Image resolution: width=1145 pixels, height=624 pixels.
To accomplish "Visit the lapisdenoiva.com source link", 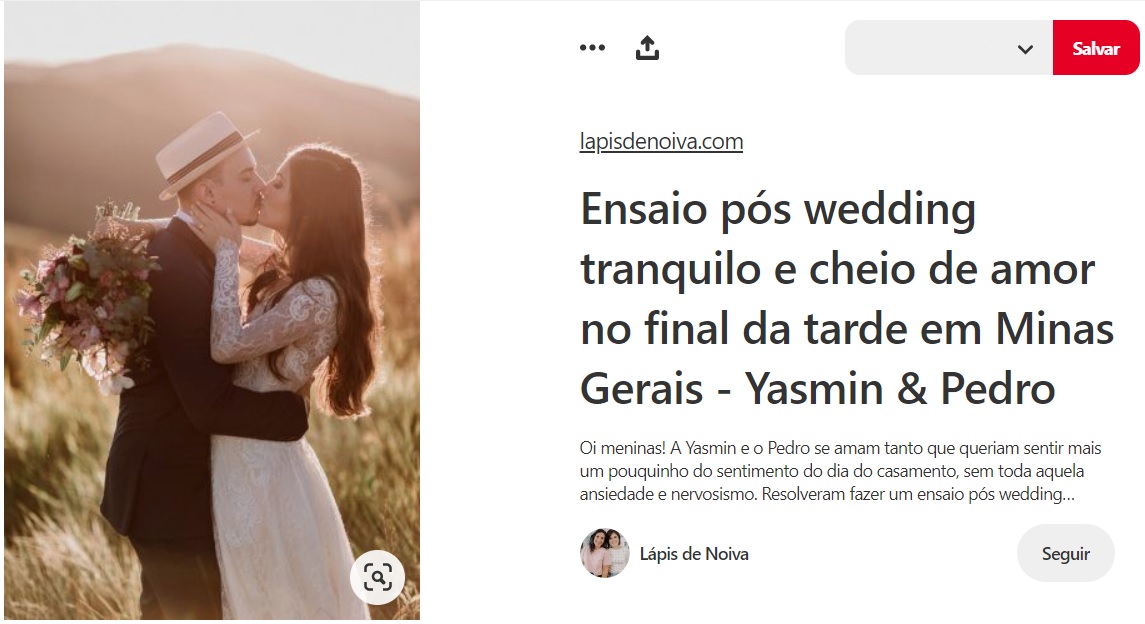I will pos(661,141).
